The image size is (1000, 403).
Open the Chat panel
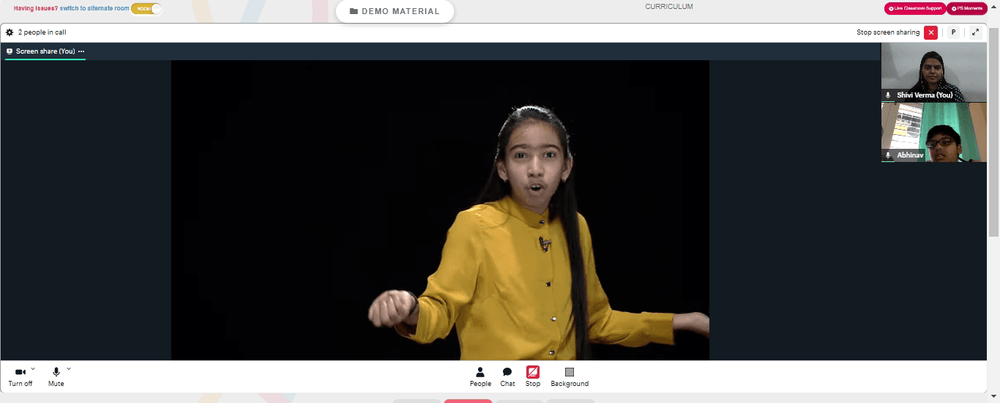coord(507,377)
